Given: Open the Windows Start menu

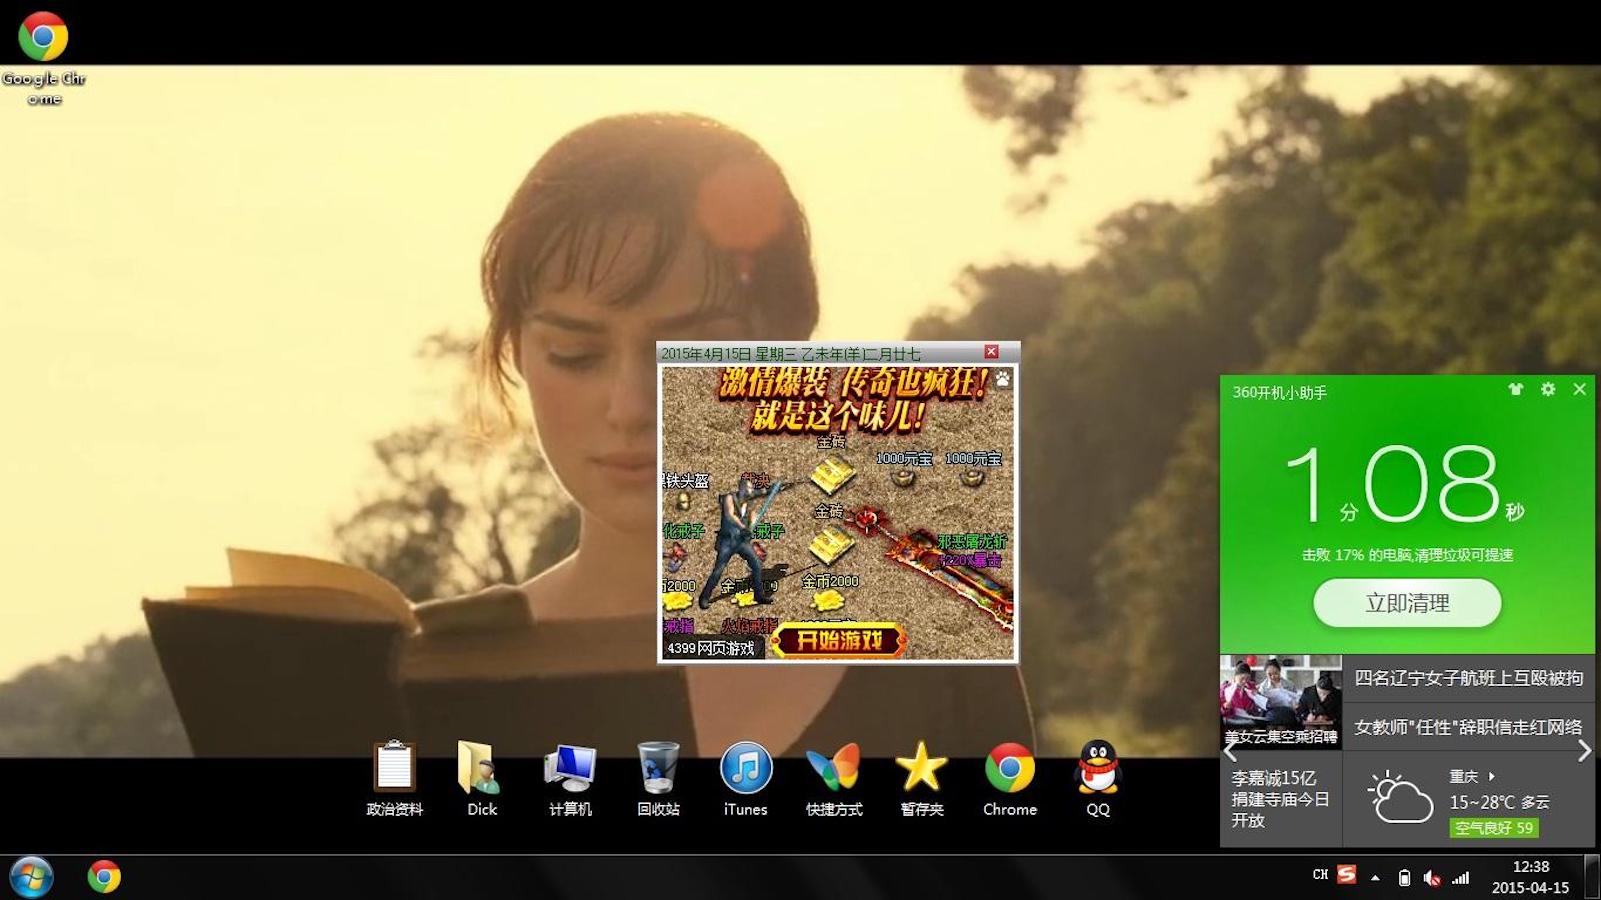Looking at the screenshot, I should coord(31,877).
